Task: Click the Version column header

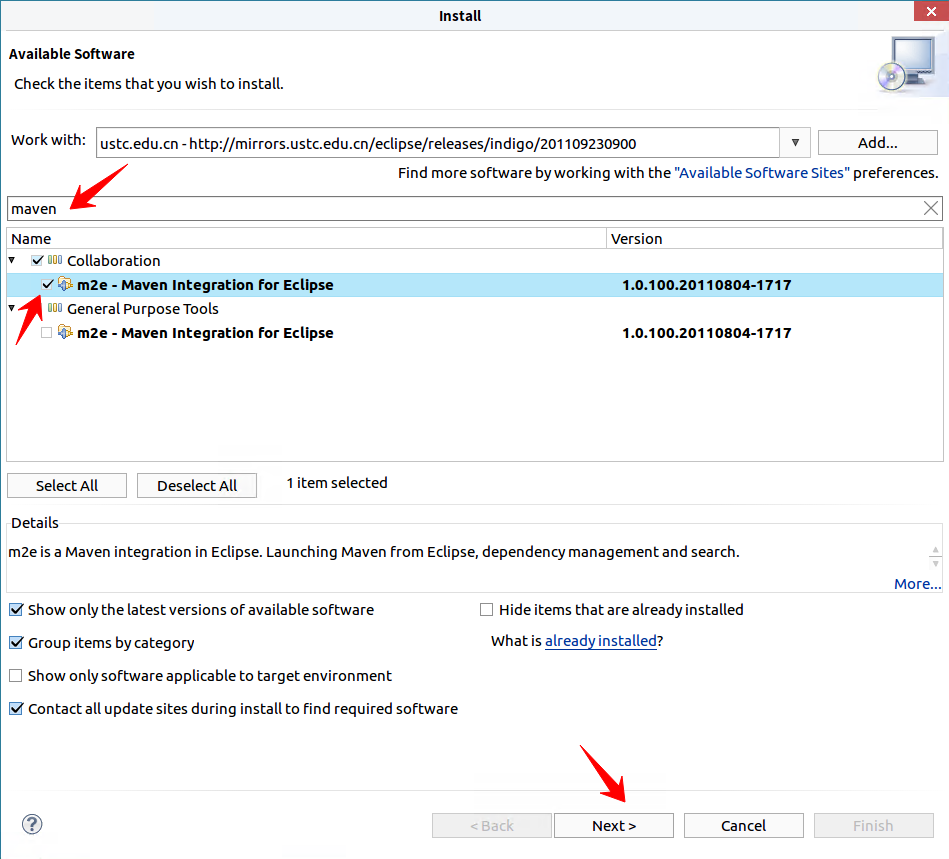Action: [x=774, y=239]
